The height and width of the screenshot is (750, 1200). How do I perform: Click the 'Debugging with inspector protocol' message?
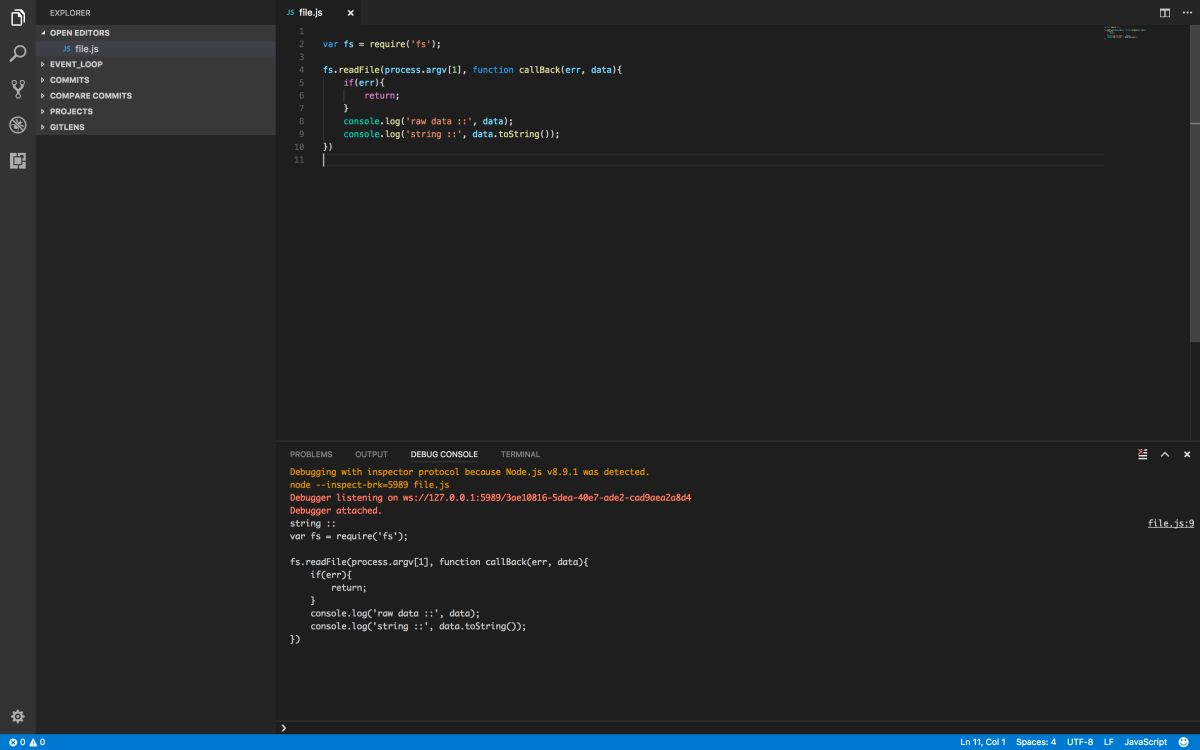coord(469,472)
